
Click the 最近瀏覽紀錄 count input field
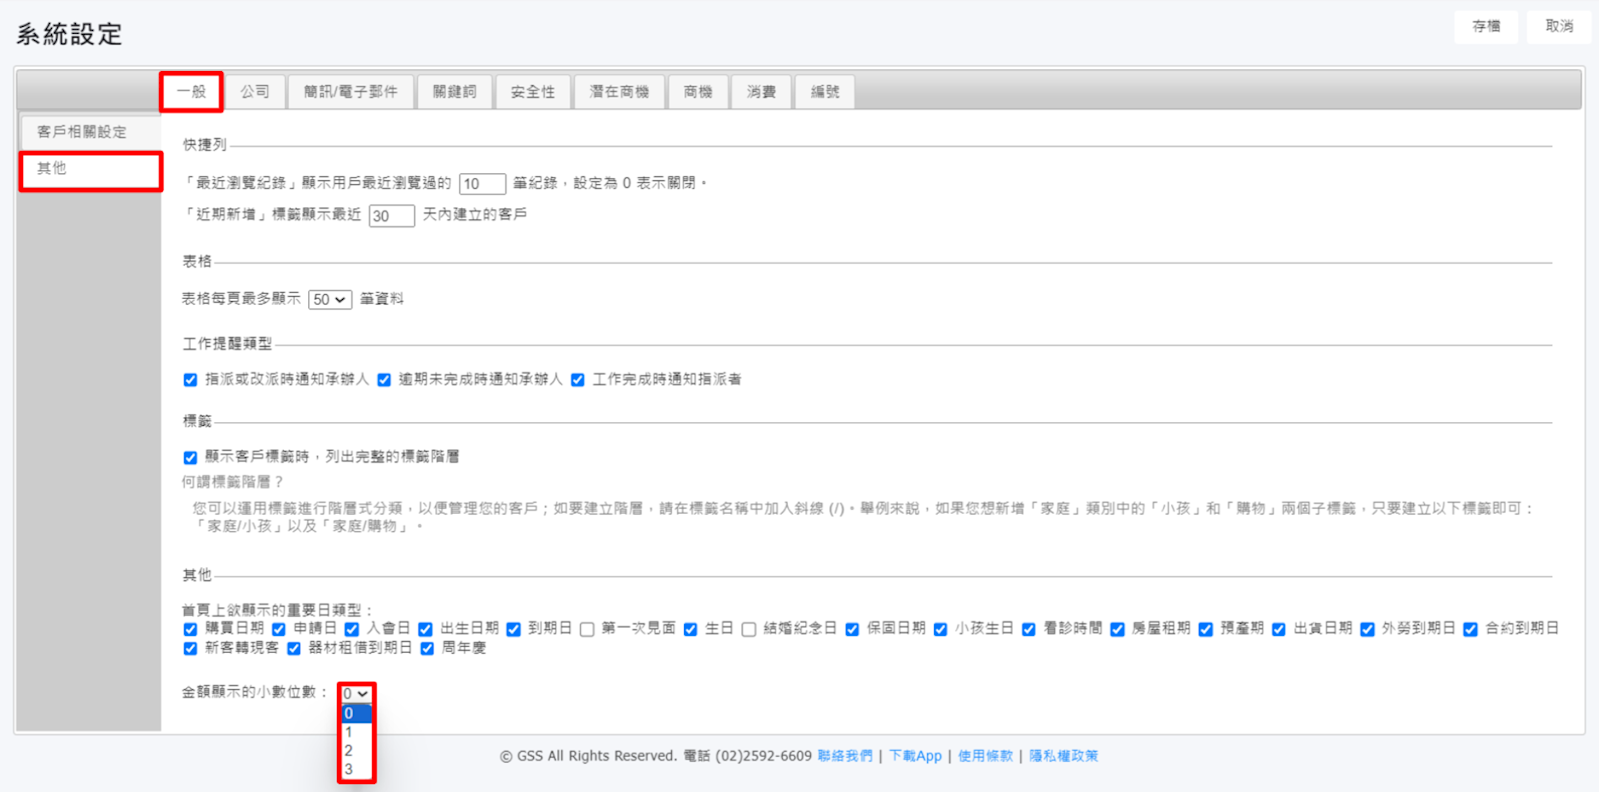[482, 184]
